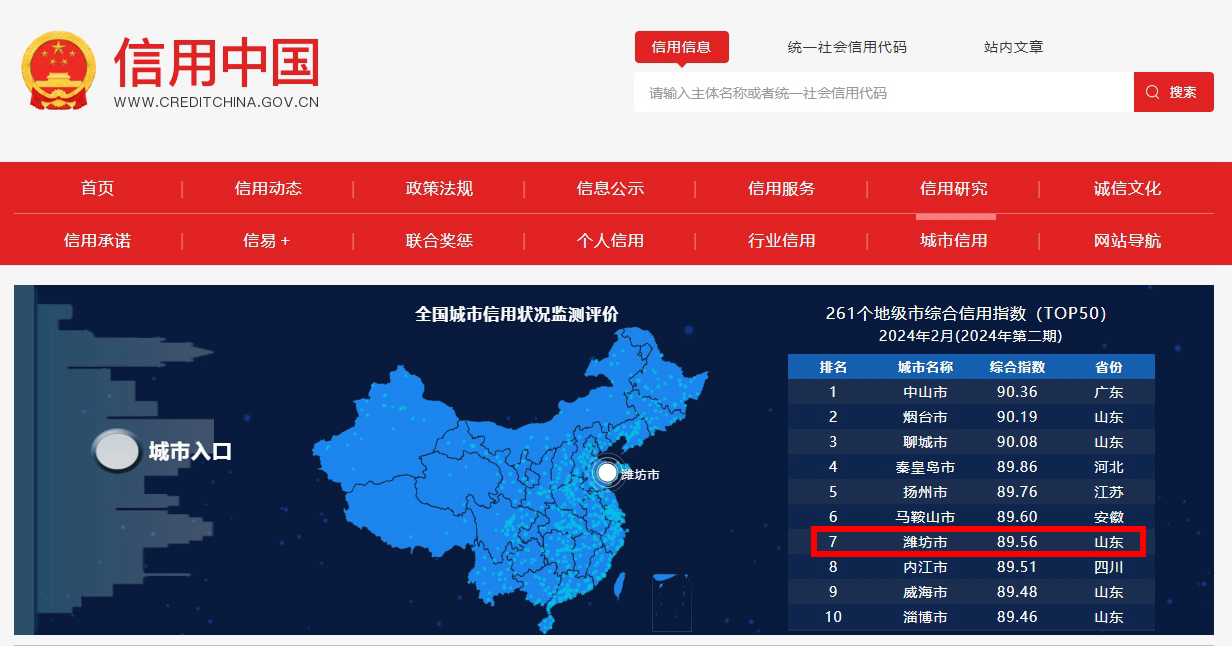1232x646 pixels.
Task: Click the 89.86 index value
Action: click(x=1017, y=467)
